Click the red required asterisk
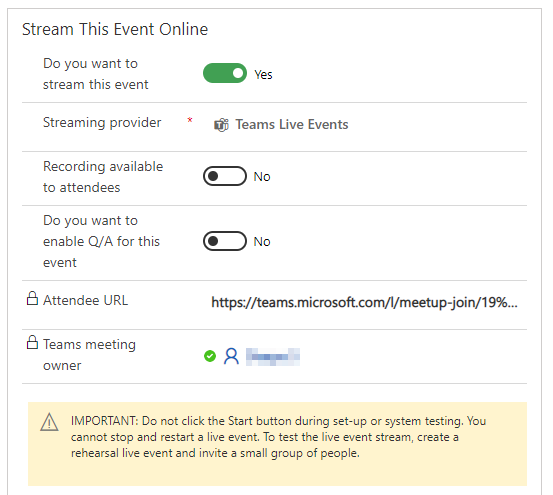Viewport: 553px width, 495px height. (x=190, y=120)
